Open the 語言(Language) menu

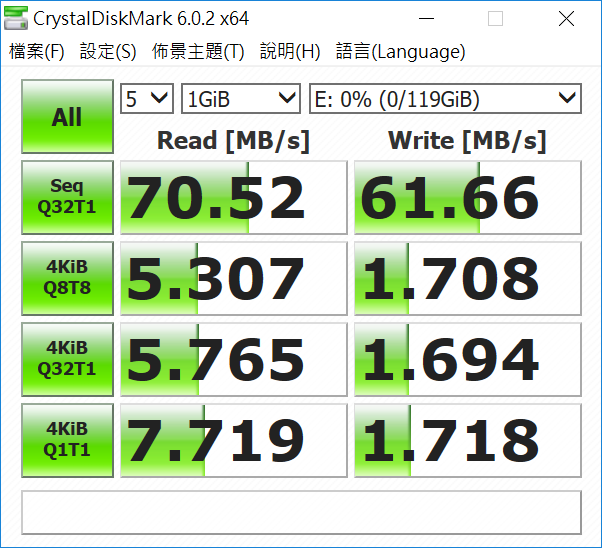[x=400, y=51]
